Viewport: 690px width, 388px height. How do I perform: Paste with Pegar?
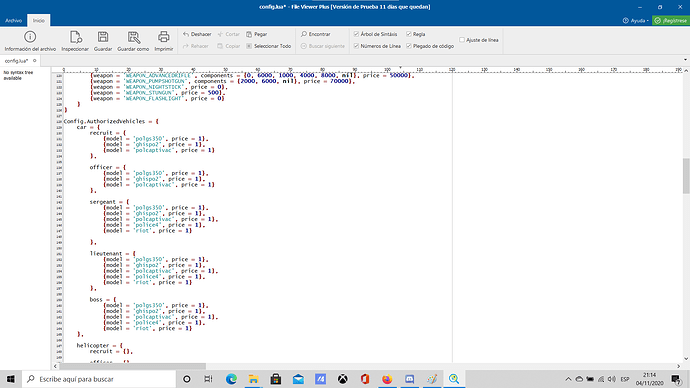point(257,34)
